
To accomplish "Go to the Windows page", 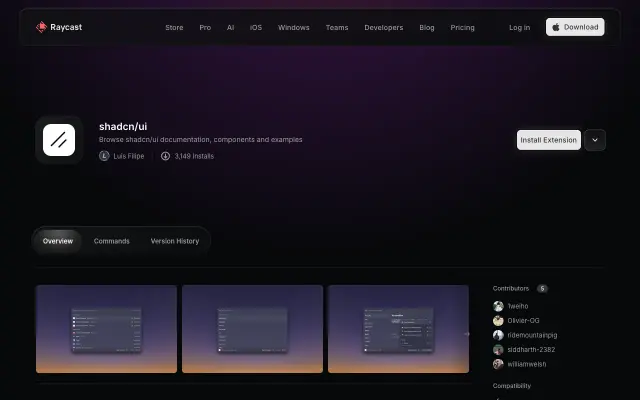I will tap(293, 28).
